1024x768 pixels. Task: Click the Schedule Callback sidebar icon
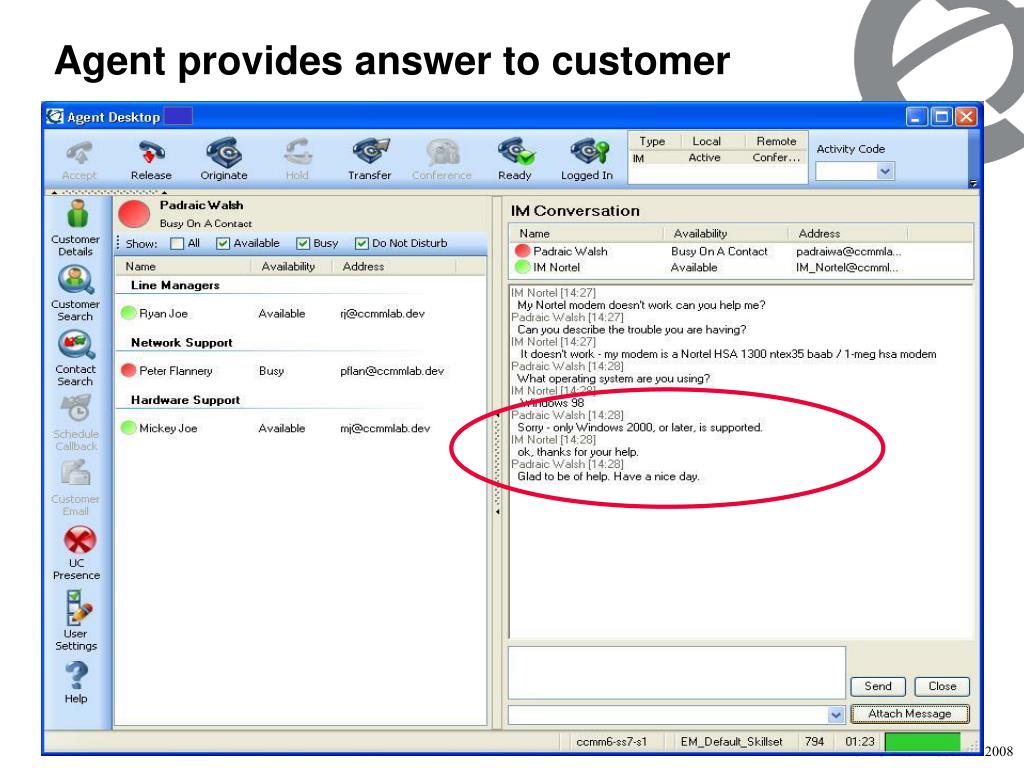tap(76, 409)
